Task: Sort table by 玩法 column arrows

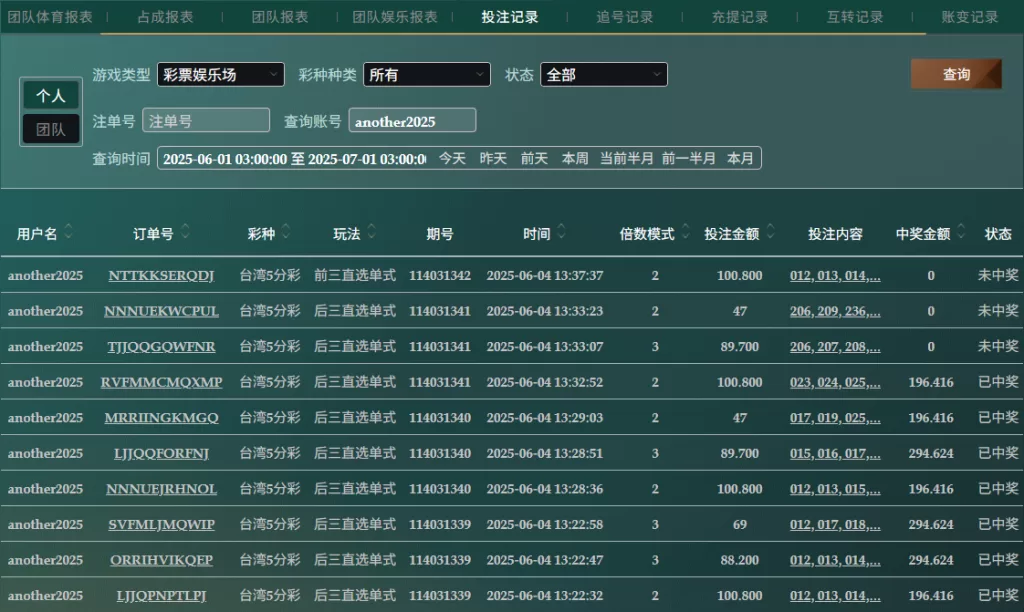Action: click(372, 231)
